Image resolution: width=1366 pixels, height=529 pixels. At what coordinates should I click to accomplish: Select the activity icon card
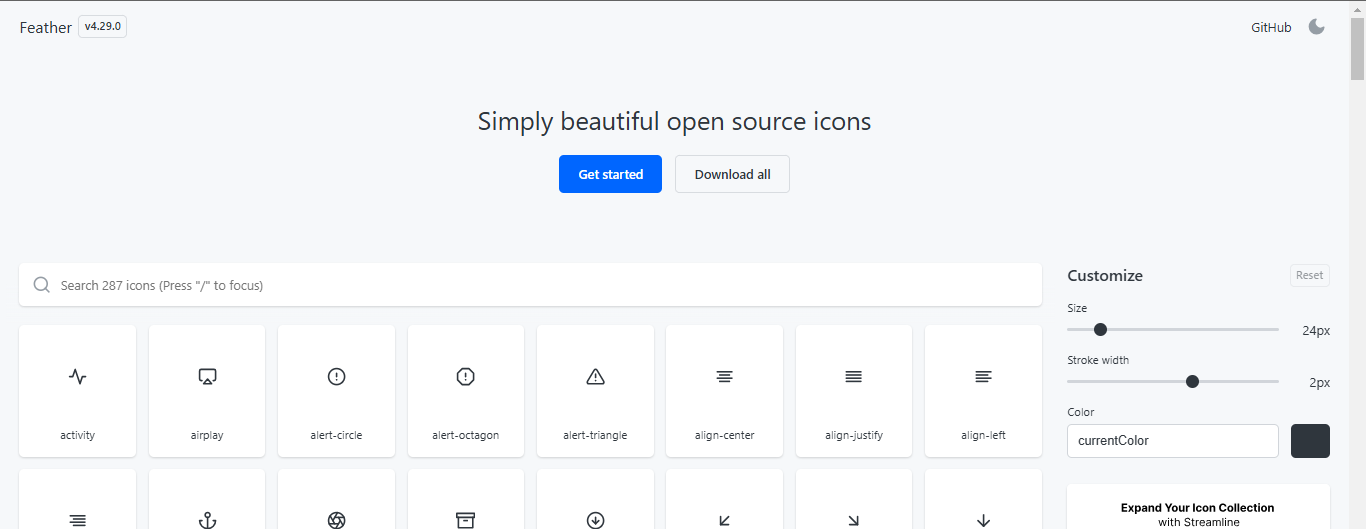pyautogui.click(x=77, y=391)
